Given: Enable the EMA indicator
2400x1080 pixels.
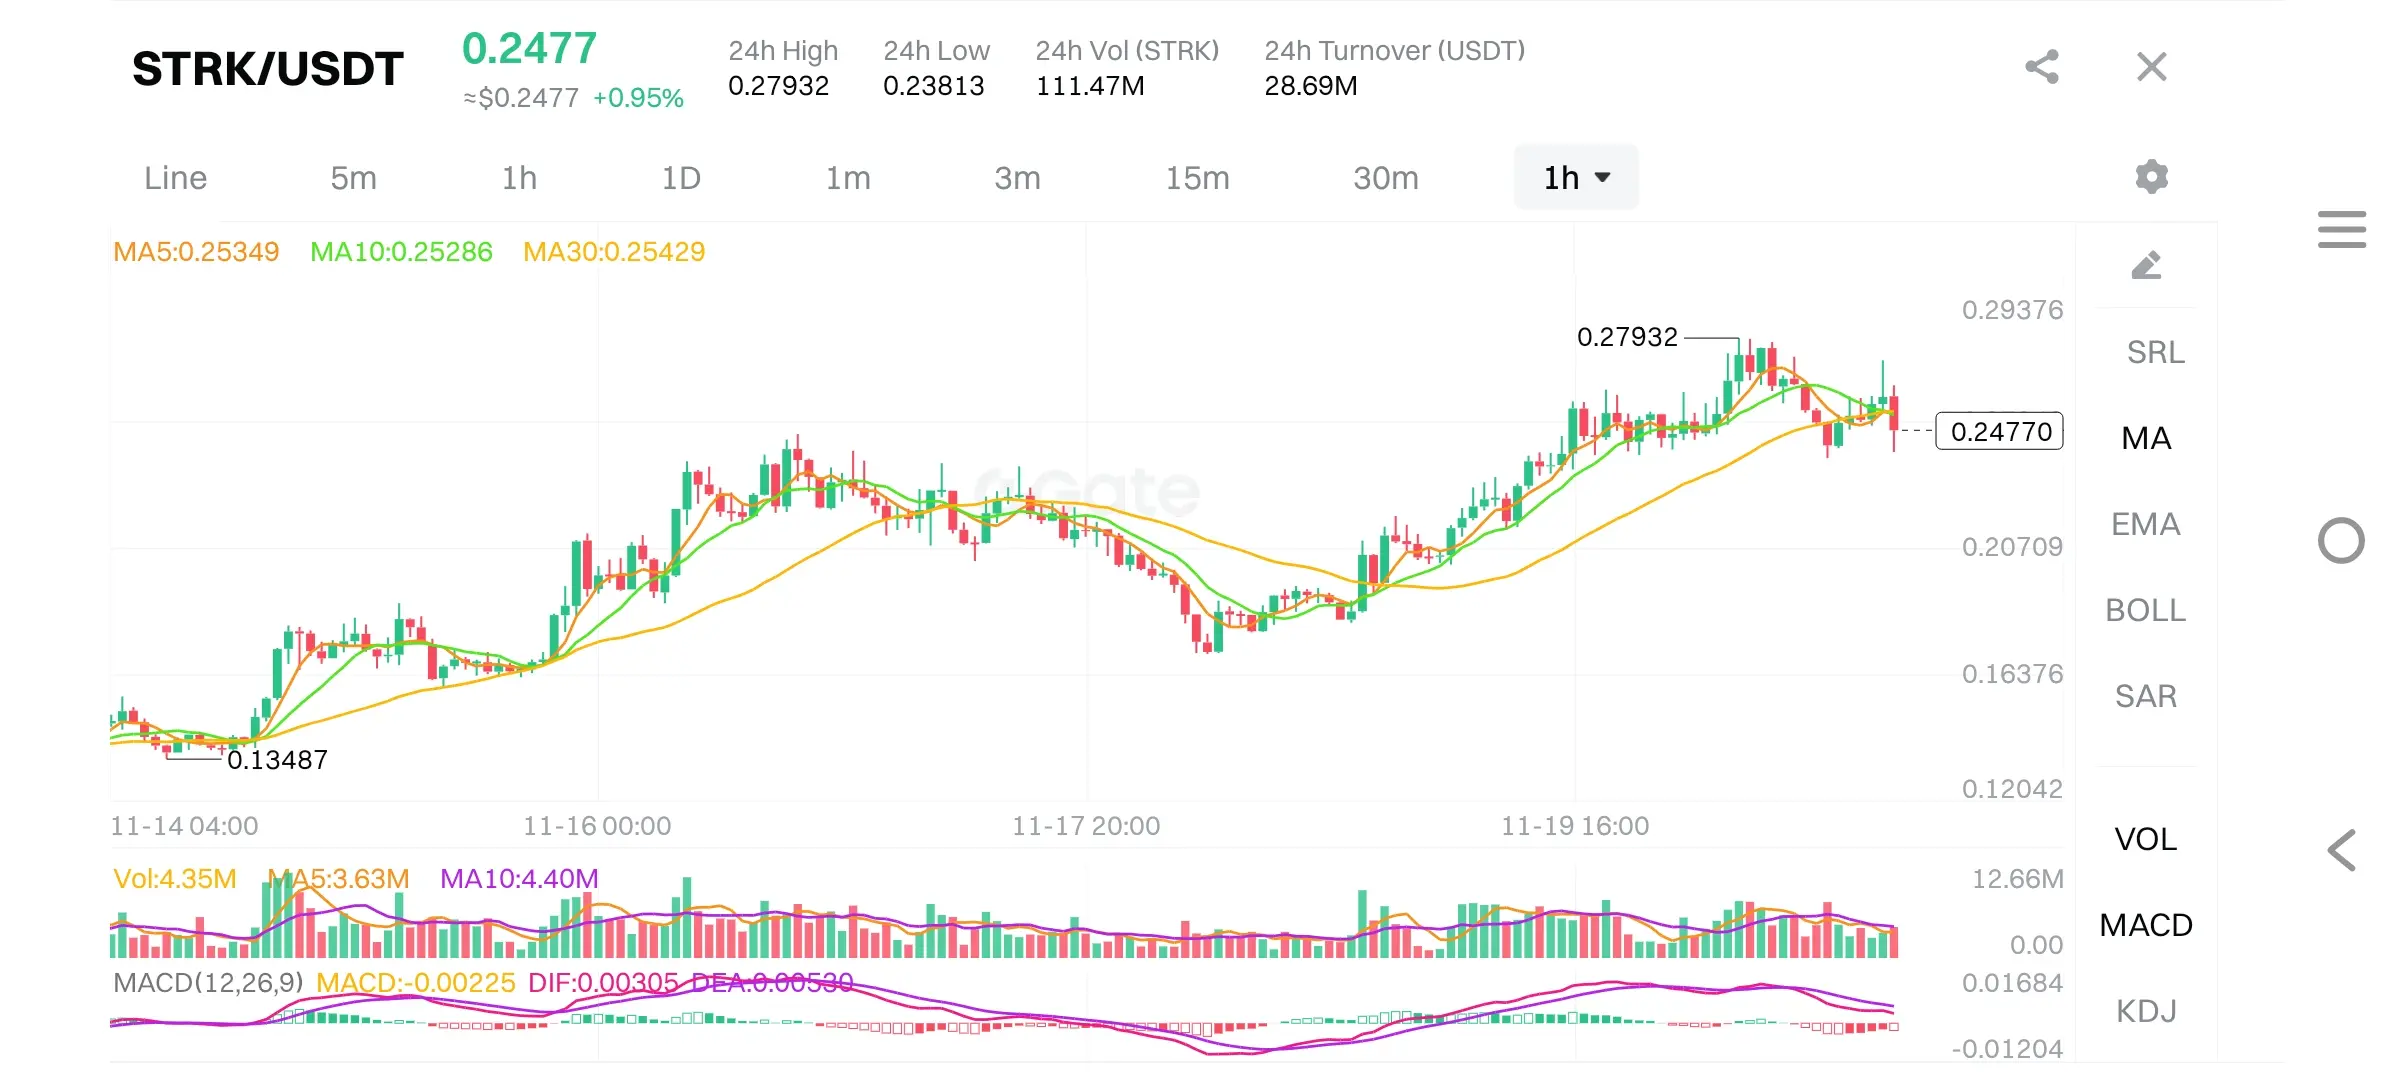Looking at the screenshot, I should click(2146, 524).
